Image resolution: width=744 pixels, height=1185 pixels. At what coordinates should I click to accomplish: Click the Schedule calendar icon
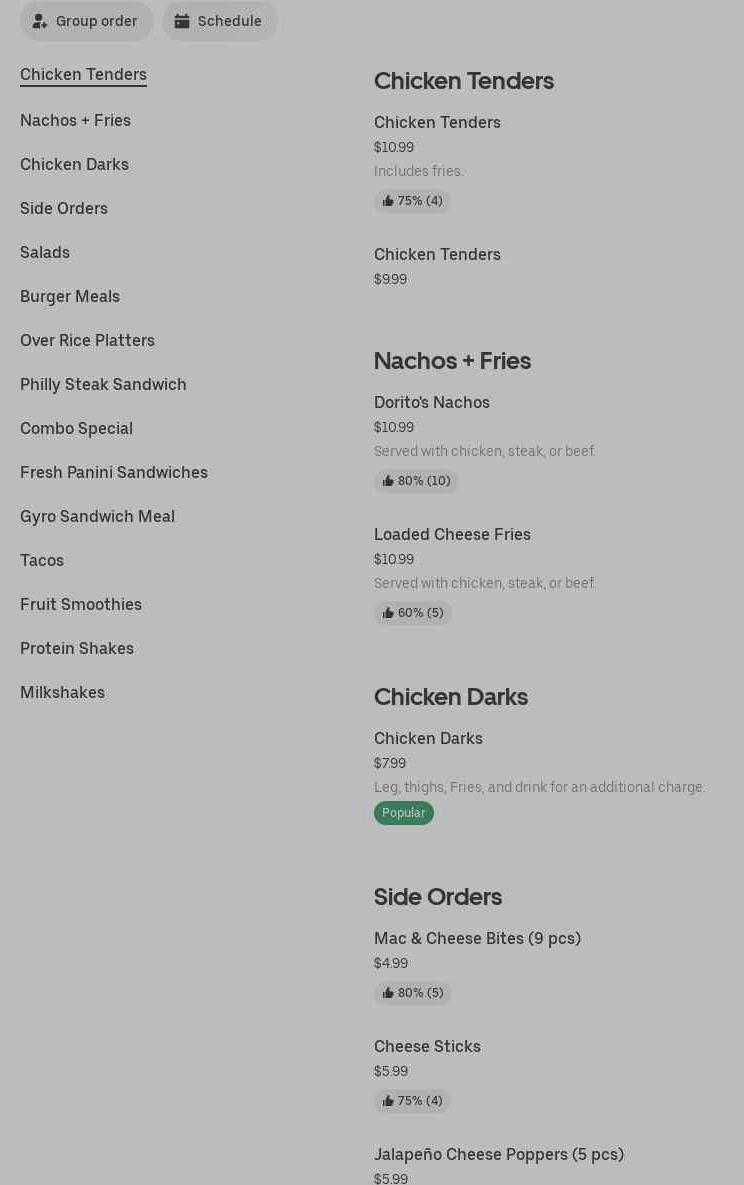(x=182, y=21)
